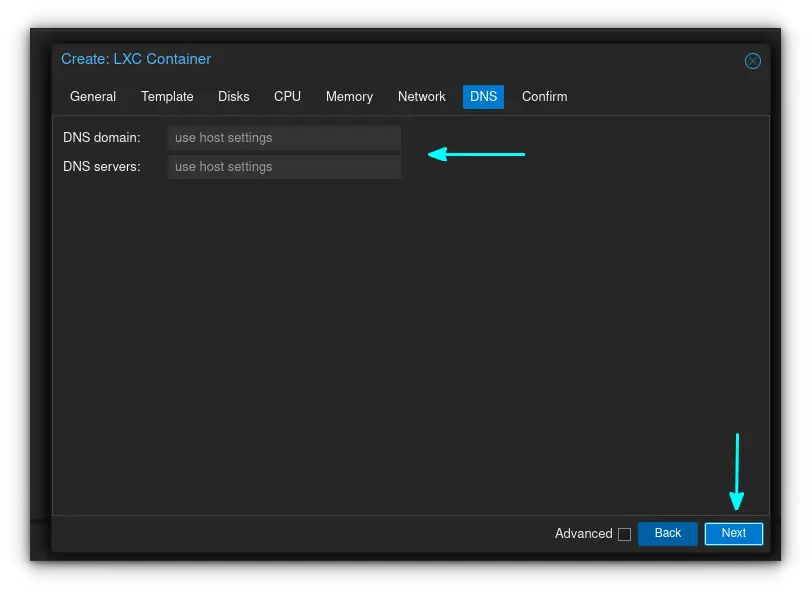Viewport: 811px width, 593px height.
Task: Jump to the Confirm tab
Action: point(544,97)
